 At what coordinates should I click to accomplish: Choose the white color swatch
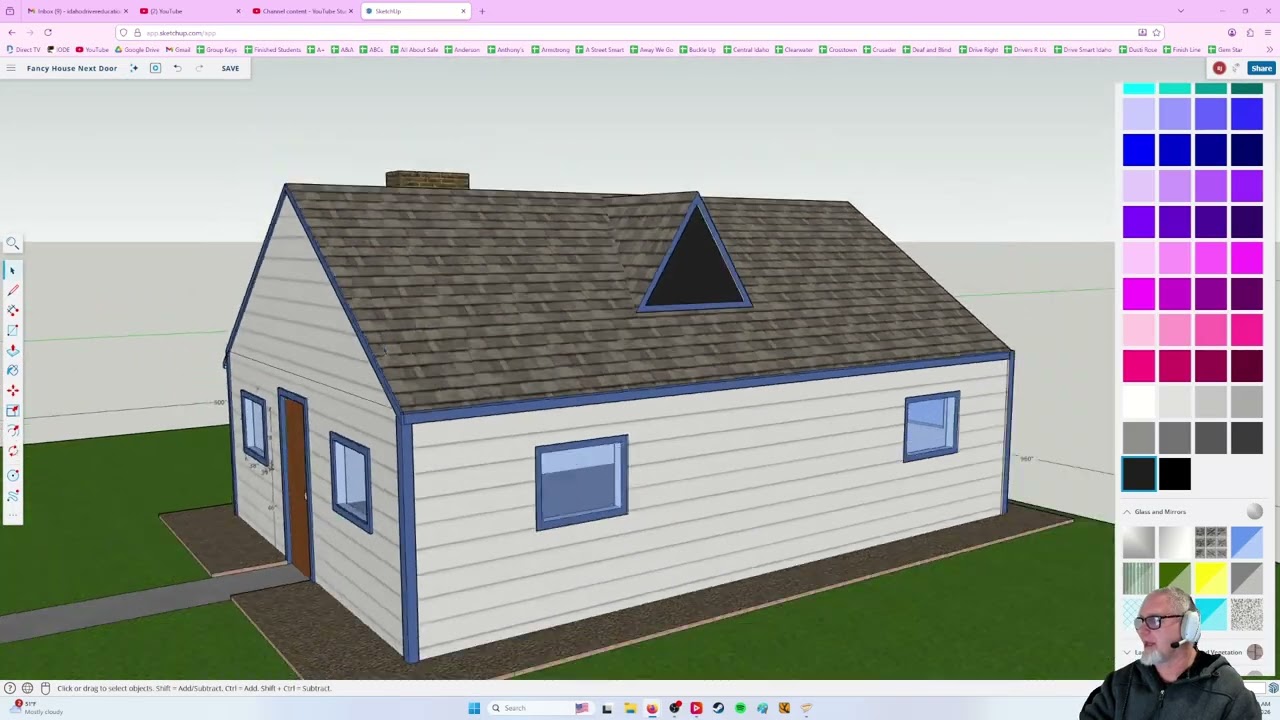1139,402
